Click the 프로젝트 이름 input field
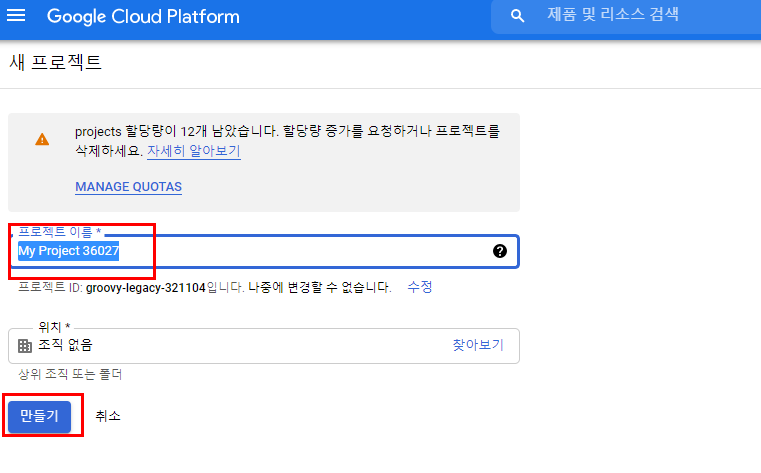 pos(264,251)
